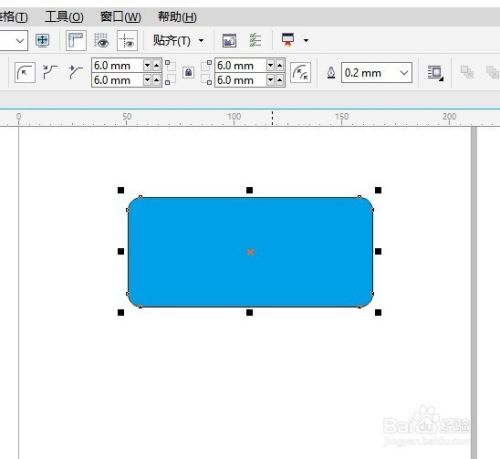Decrease the bottom-left corner radius

click(147, 80)
